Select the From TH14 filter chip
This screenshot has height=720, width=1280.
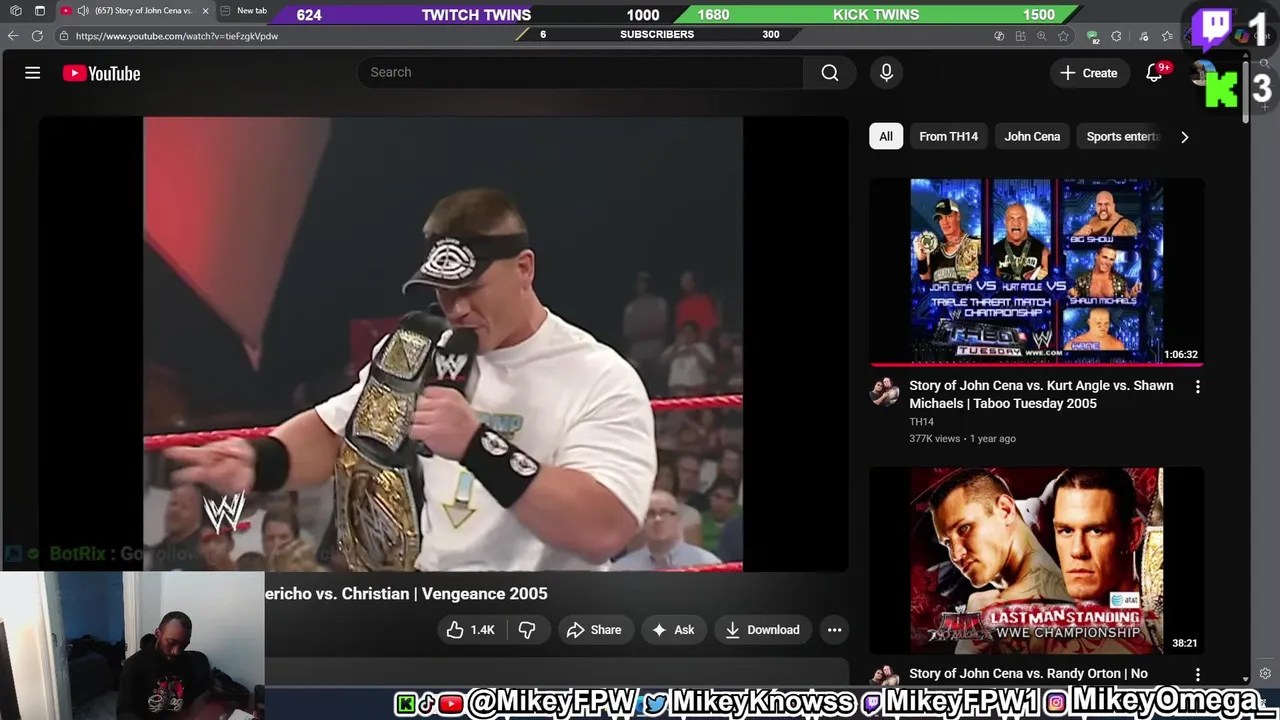tap(948, 136)
